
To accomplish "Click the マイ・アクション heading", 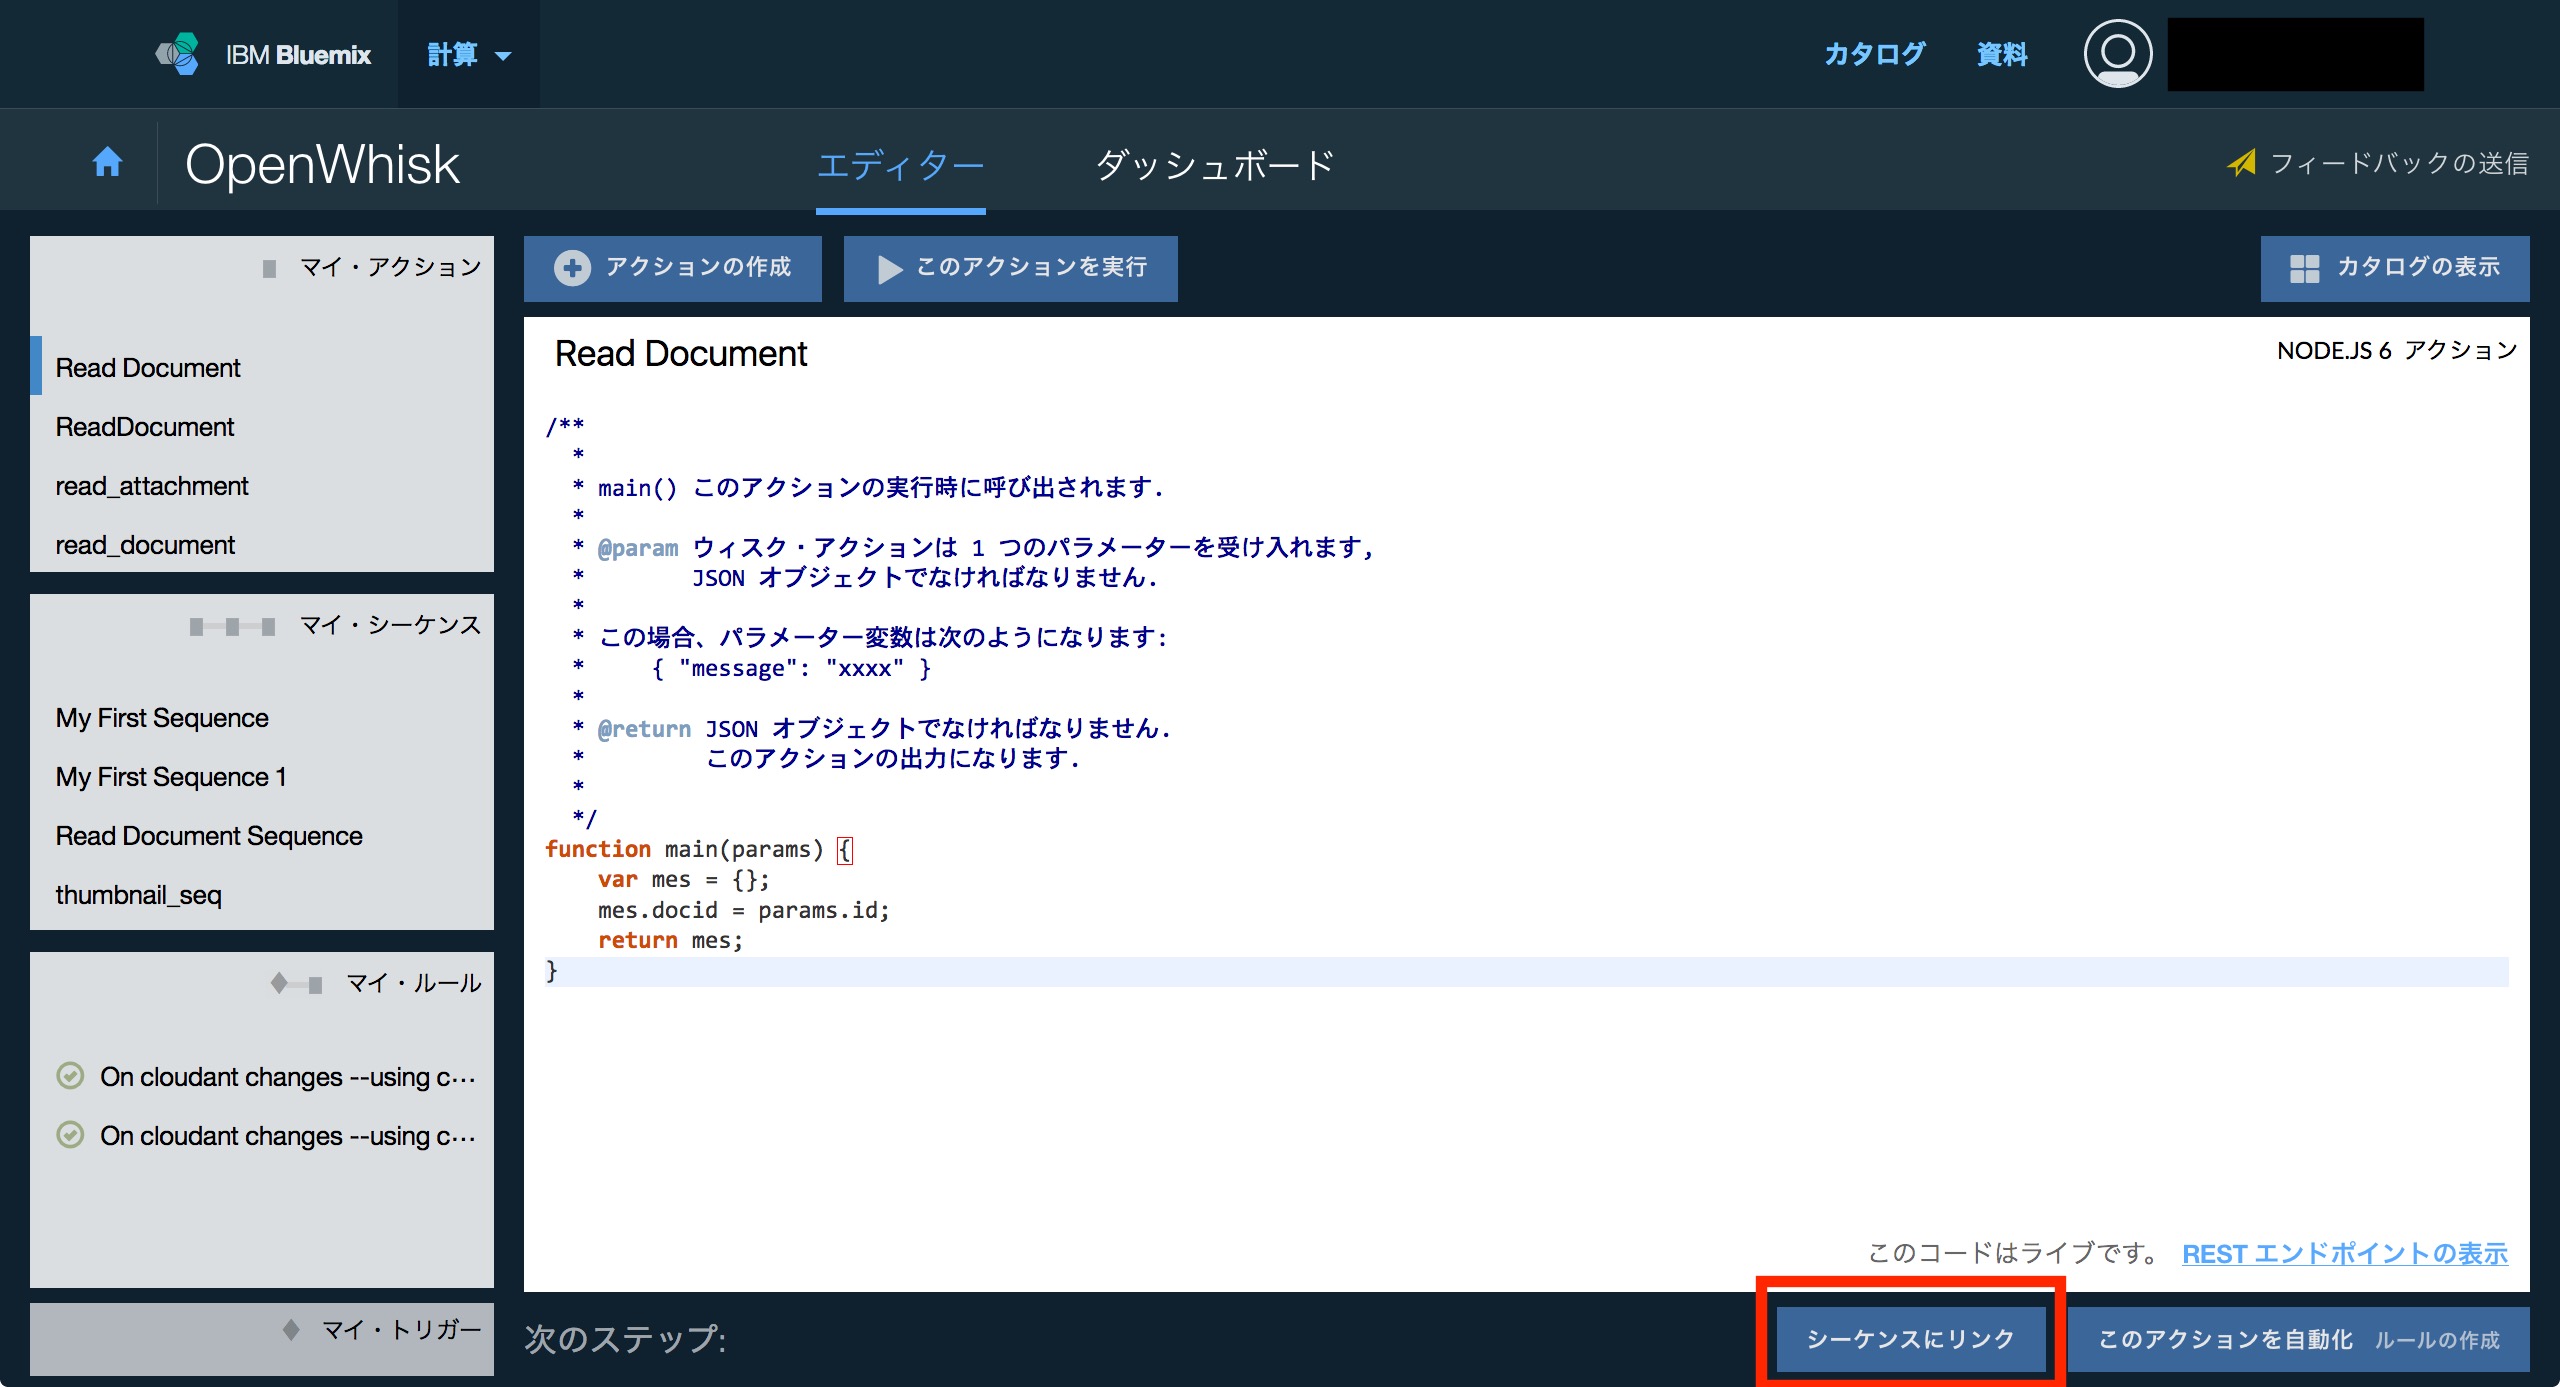I will [391, 267].
